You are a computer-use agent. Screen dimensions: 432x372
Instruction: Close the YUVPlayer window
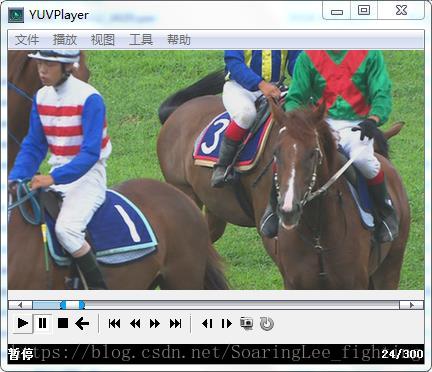401,11
